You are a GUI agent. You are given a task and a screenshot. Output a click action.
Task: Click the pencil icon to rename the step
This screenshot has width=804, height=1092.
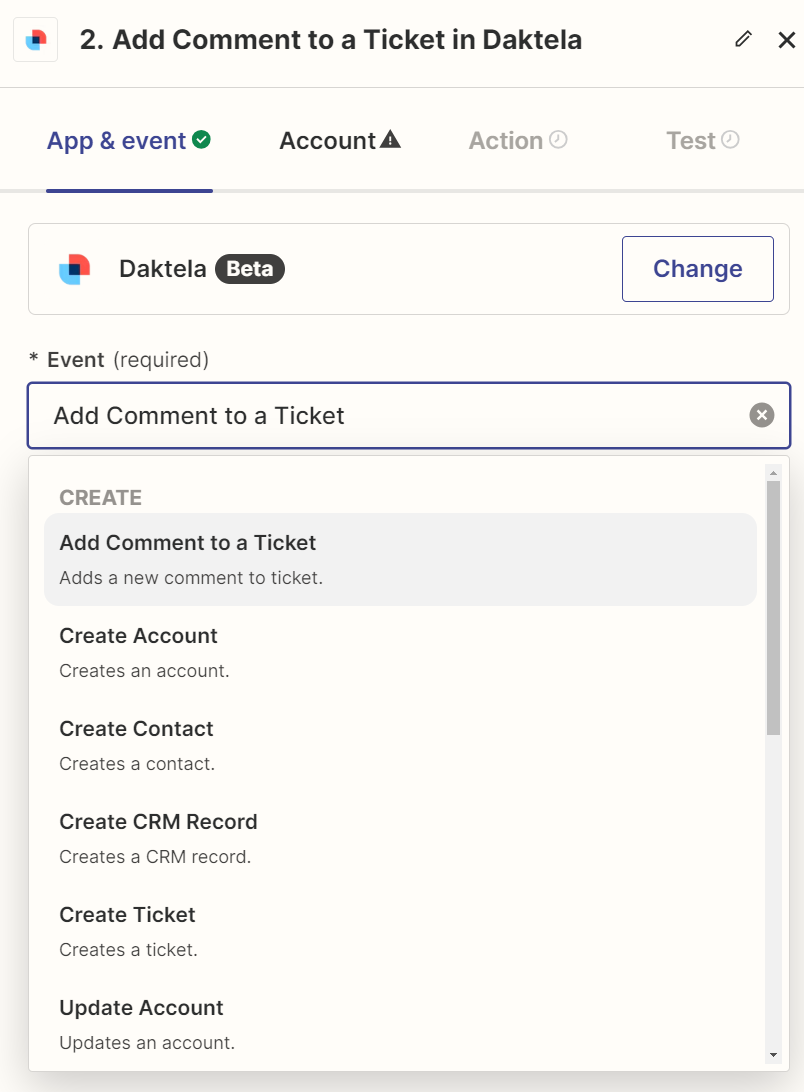click(743, 39)
